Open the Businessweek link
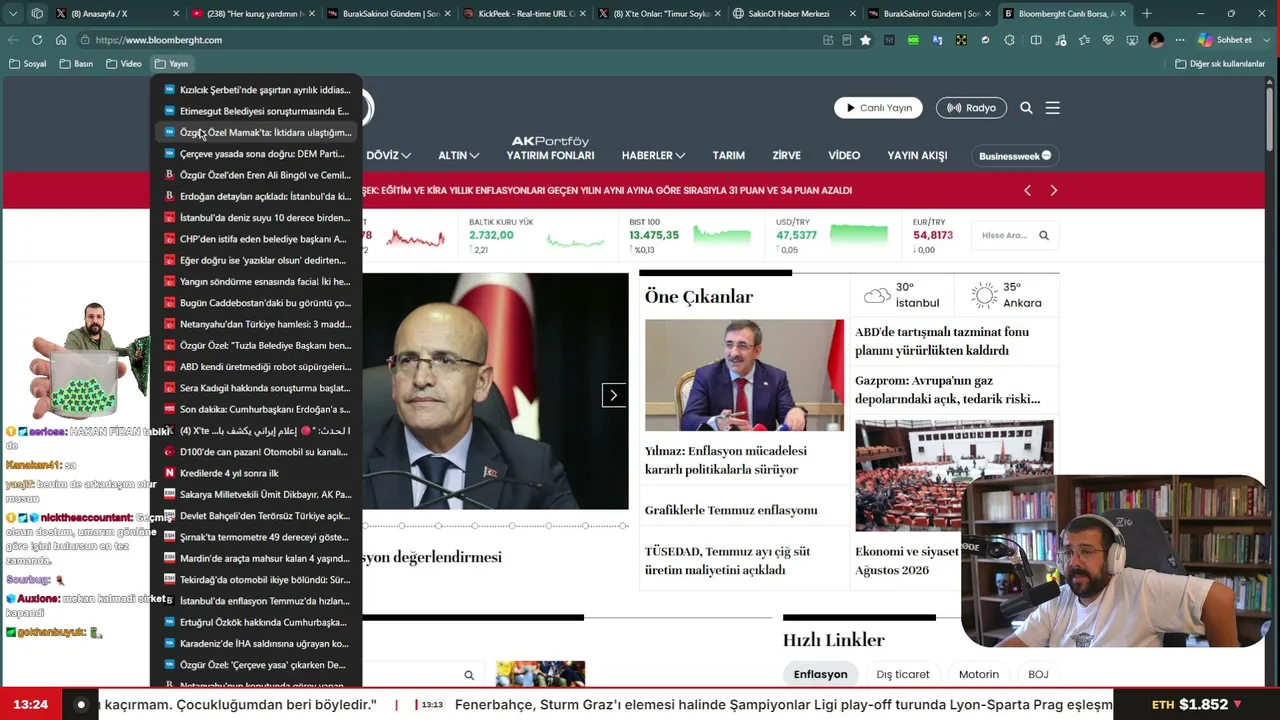The width and height of the screenshot is (1280, 720). point(1015,156)
